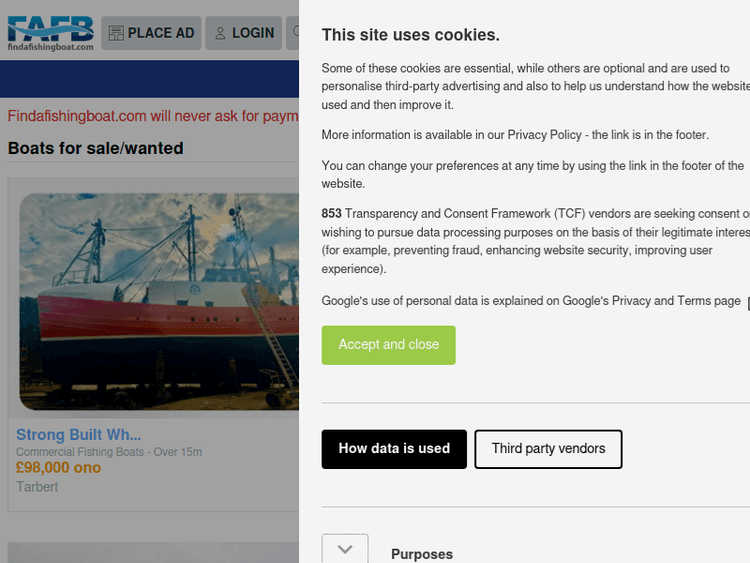Click the red fishing boat photo thumbnail

[160, 300]
